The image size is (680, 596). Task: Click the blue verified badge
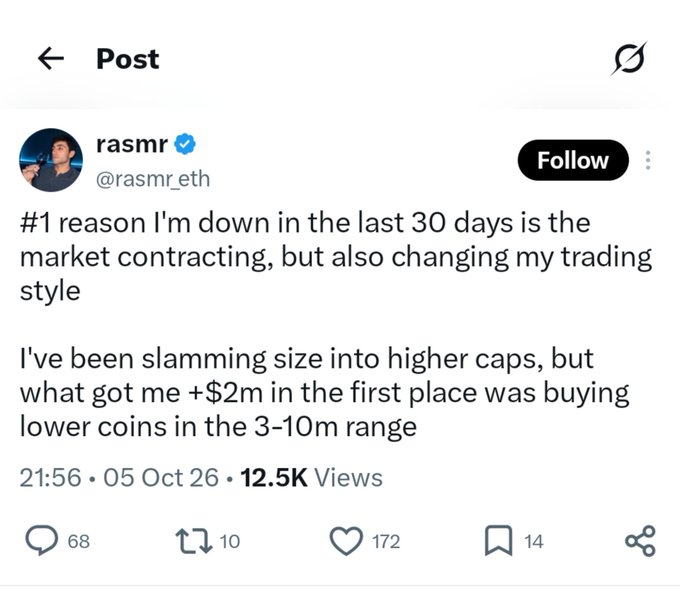click(185, 144)
